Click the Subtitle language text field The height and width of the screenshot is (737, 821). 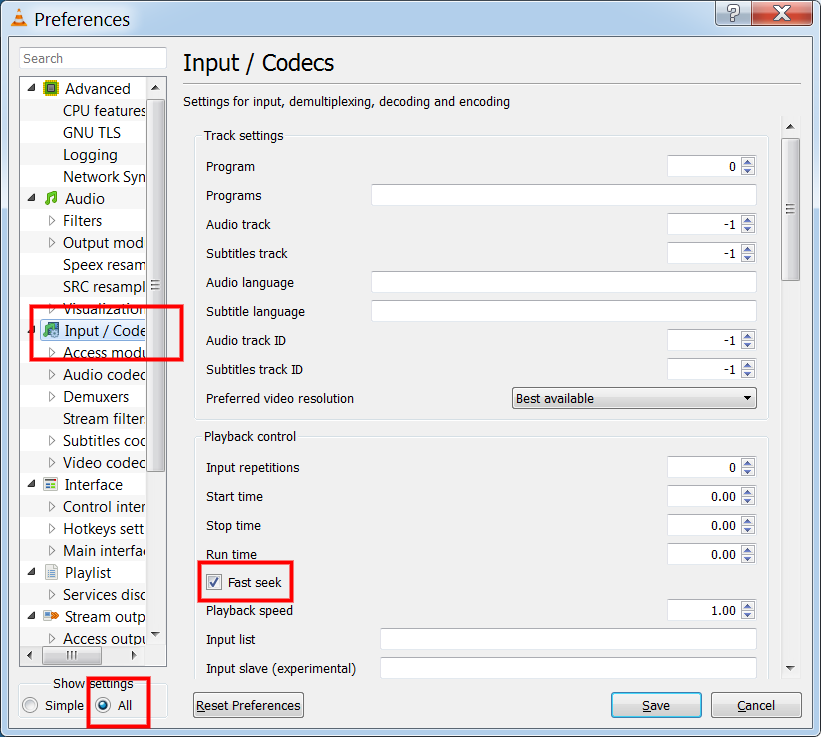[x=564, y=311]
